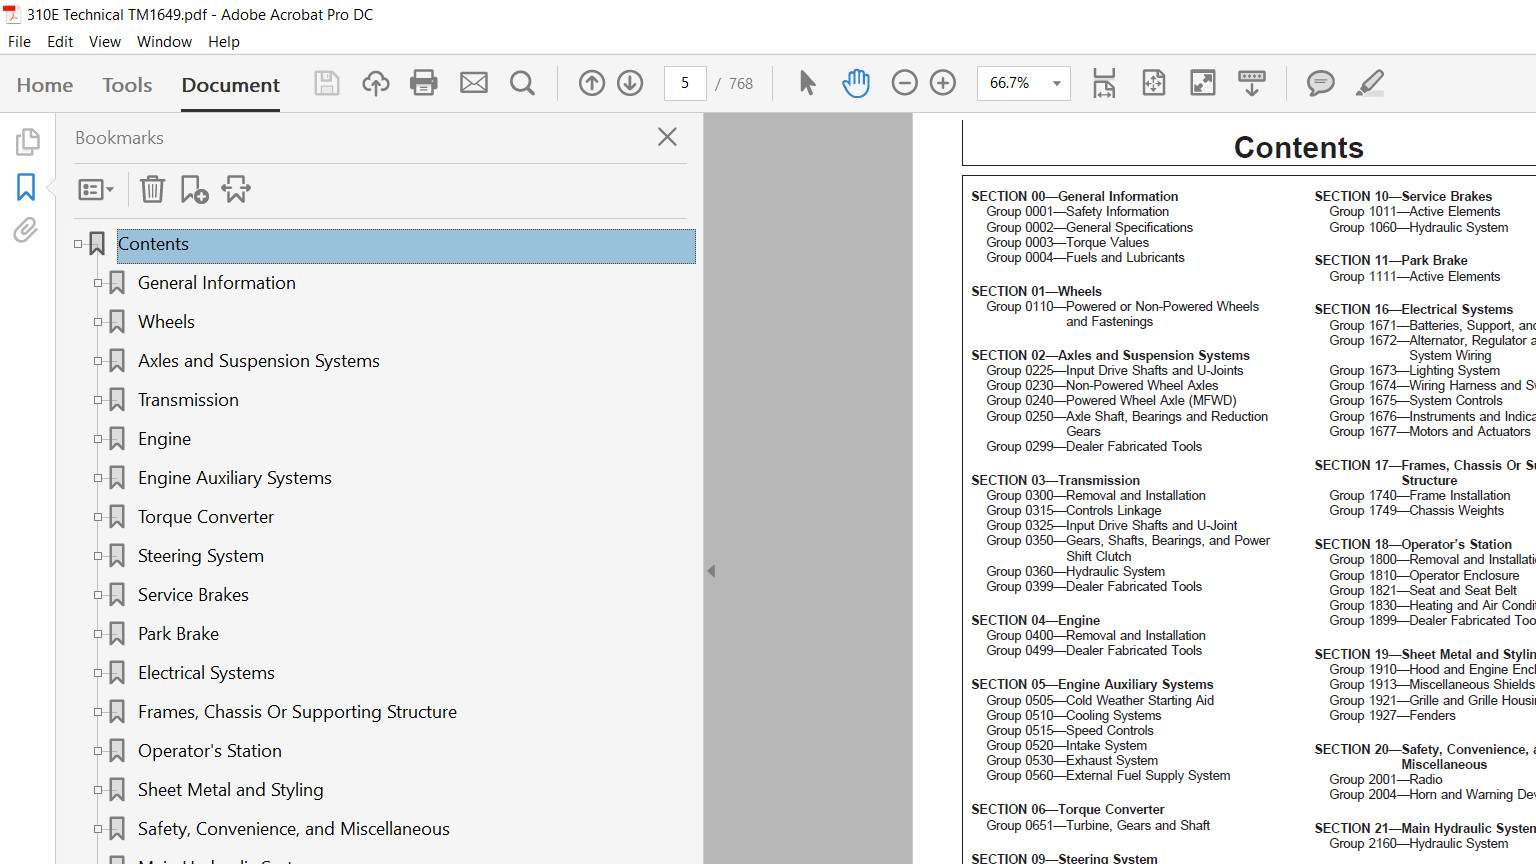Screen dimensions: 1536x864
Task: Expand the Electrical Systems bookmark
Action: click(x=98, y=673)
